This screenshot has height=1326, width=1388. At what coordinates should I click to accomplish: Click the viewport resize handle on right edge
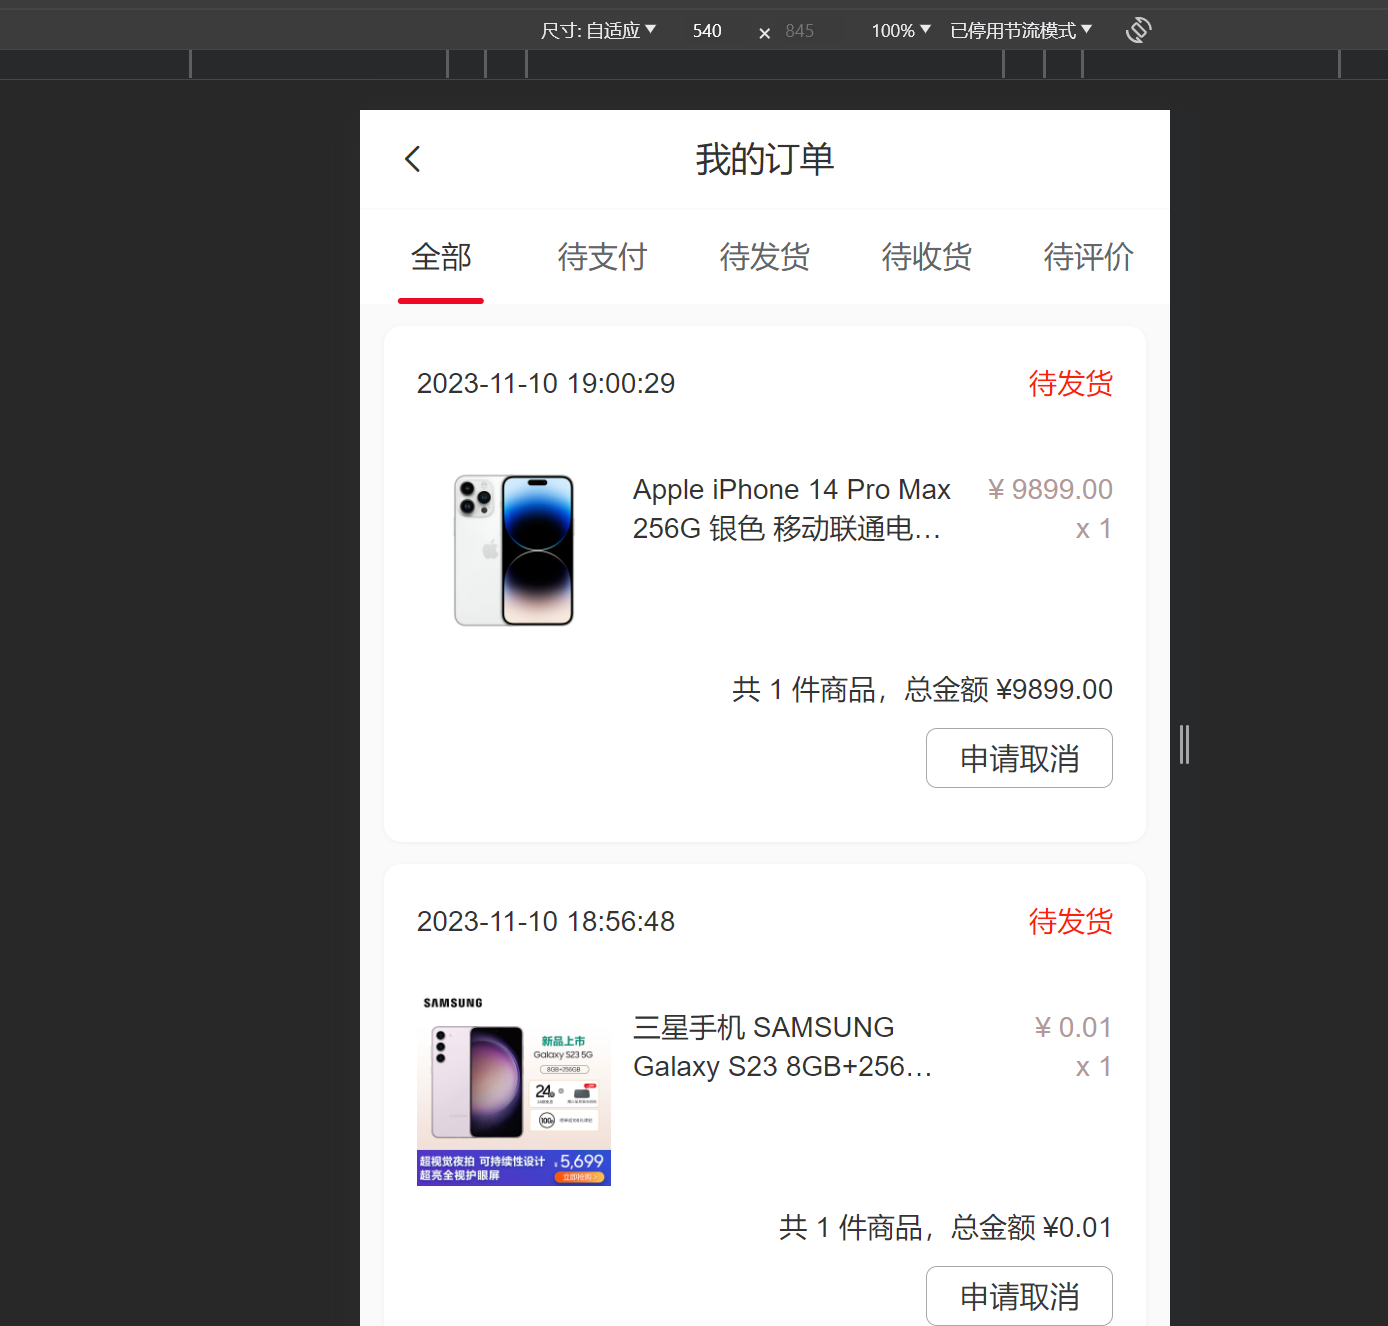(x=1184, y=745)
